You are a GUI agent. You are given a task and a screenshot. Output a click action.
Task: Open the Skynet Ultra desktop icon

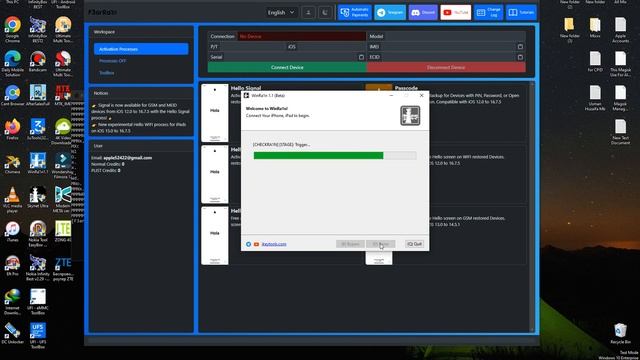[38, 198]
